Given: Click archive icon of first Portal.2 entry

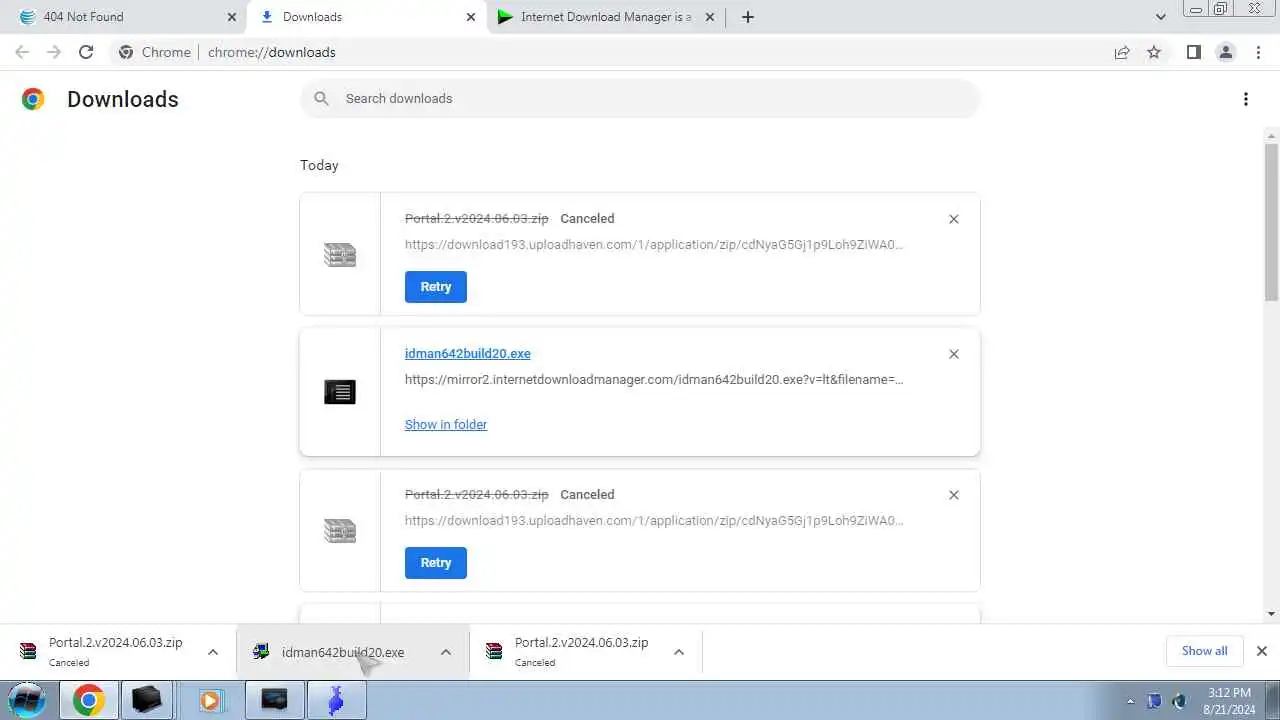Looking at the screenshot, I should click(340, 255).
